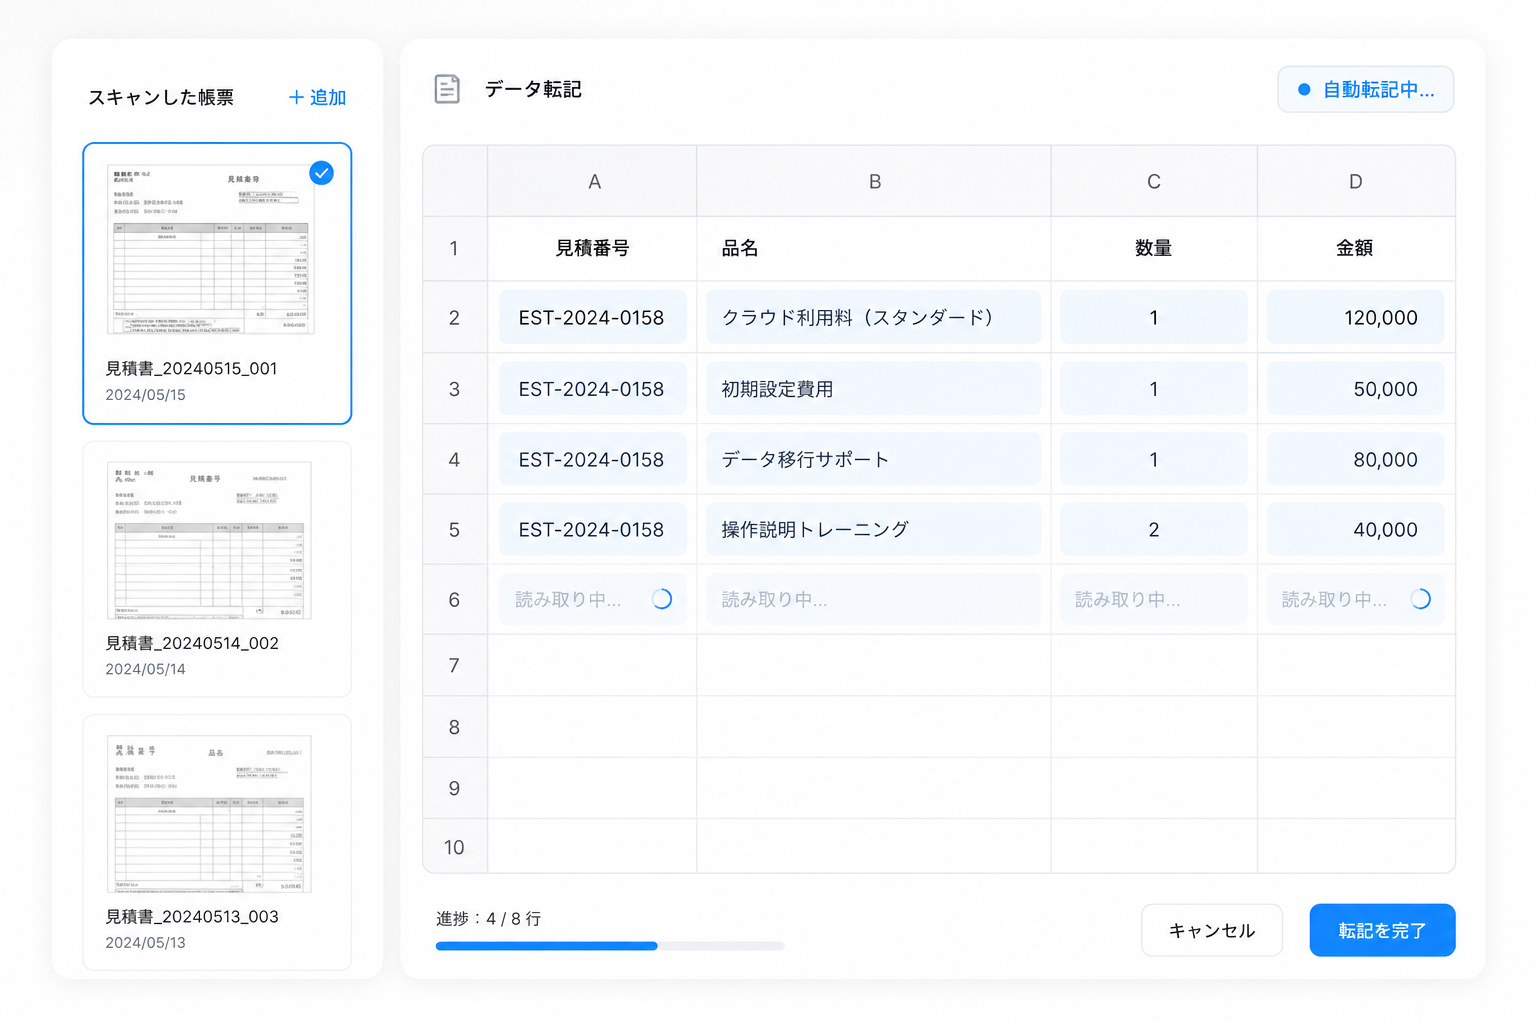Screen dimensions: 1536x1024
Task: Select scanned form 見積書_20240513_003 thumbnail
Action: tap(209, 813)
